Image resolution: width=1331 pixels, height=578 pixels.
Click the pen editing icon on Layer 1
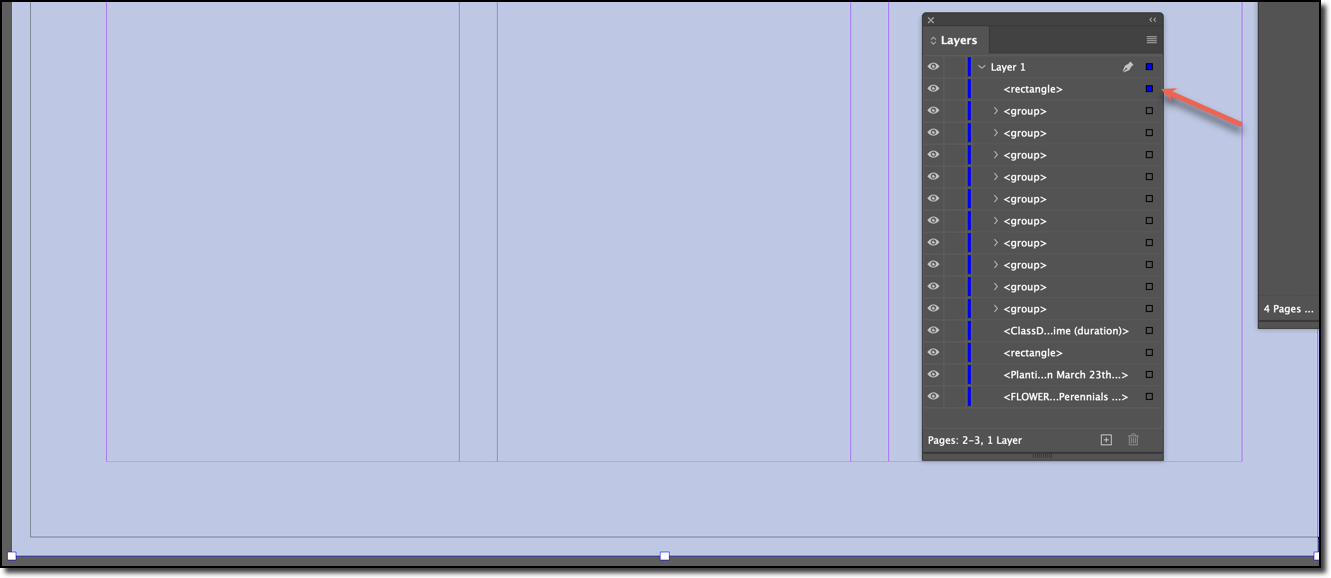(1128, 66)
